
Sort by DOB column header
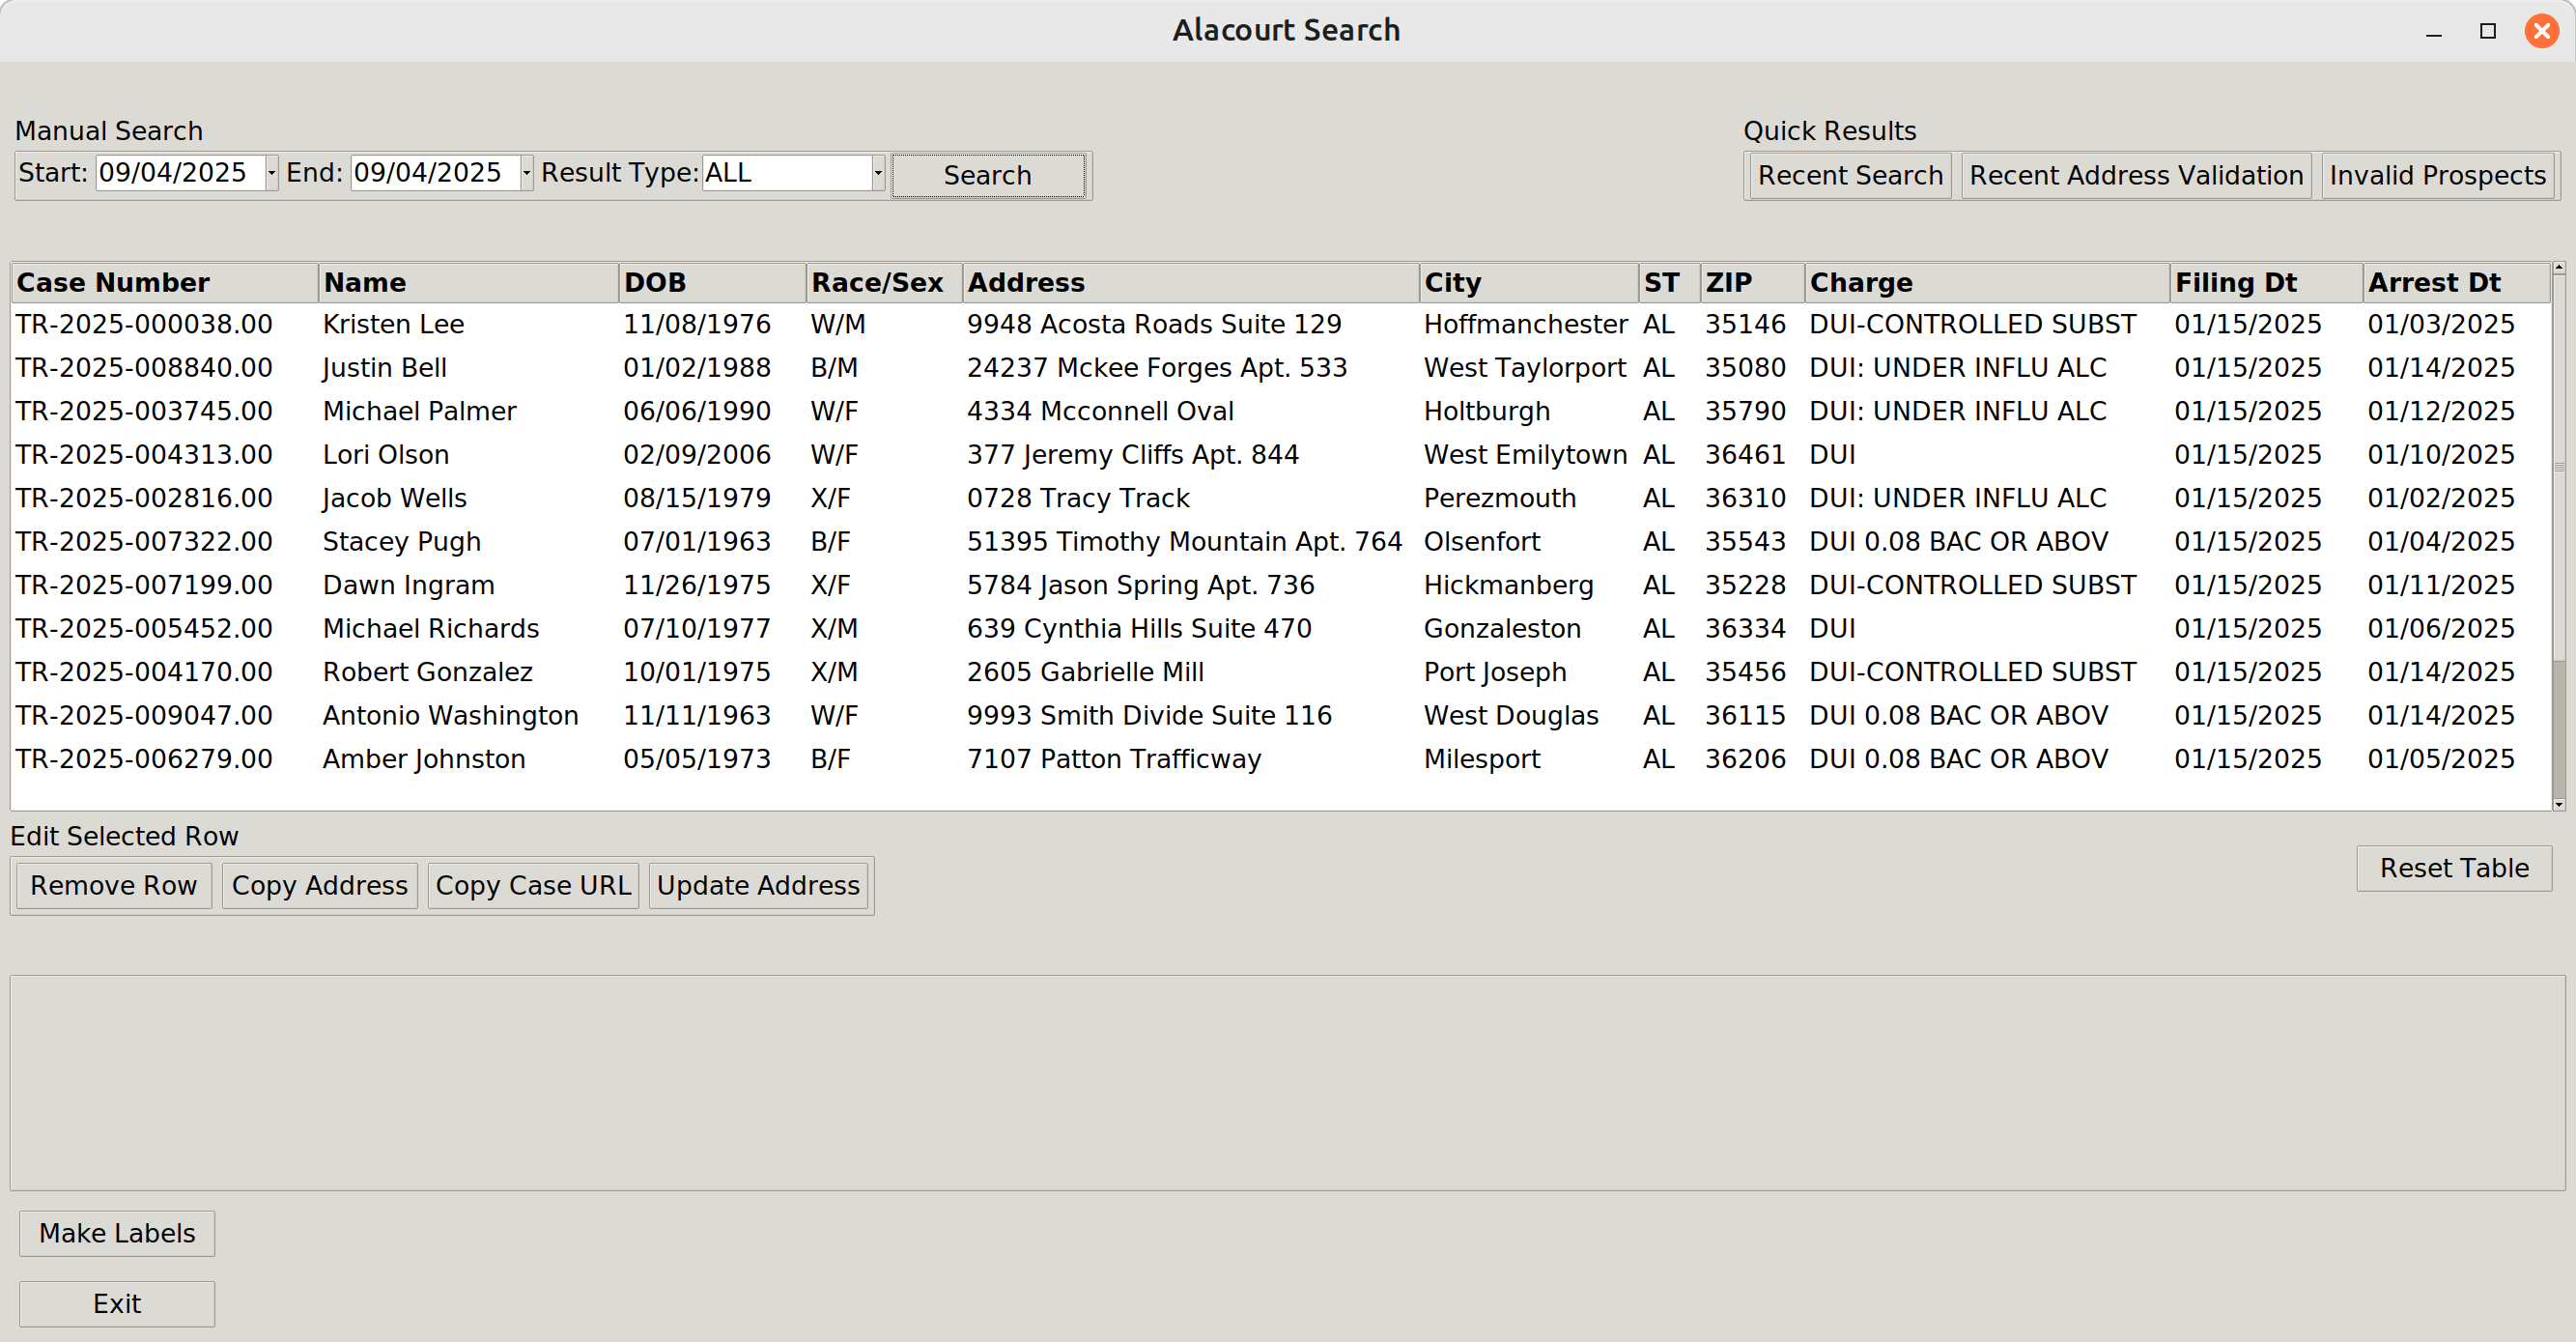pyautogui.click(x=712, y=283)
